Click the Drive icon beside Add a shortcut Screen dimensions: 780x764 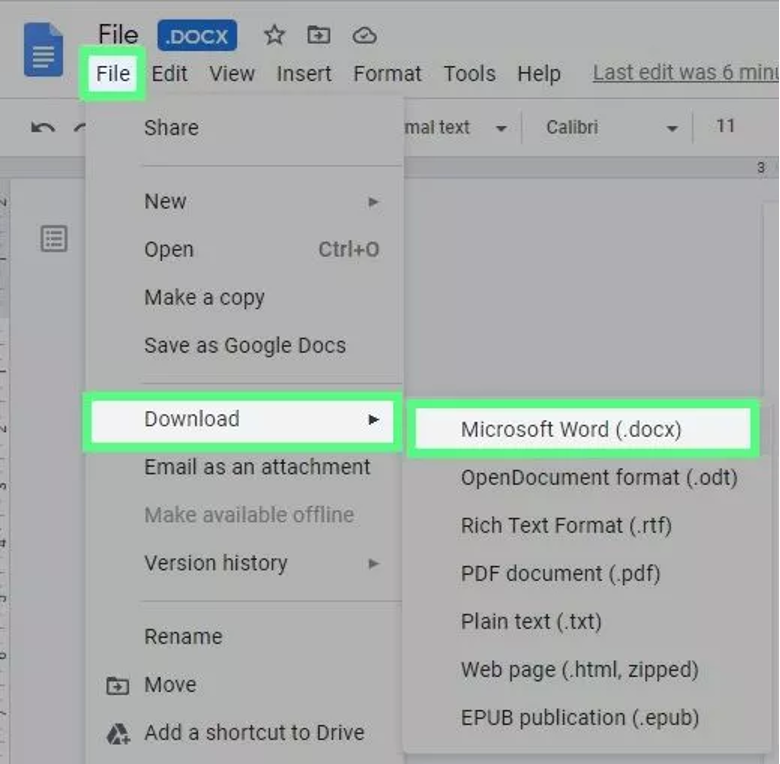point(118,734)
